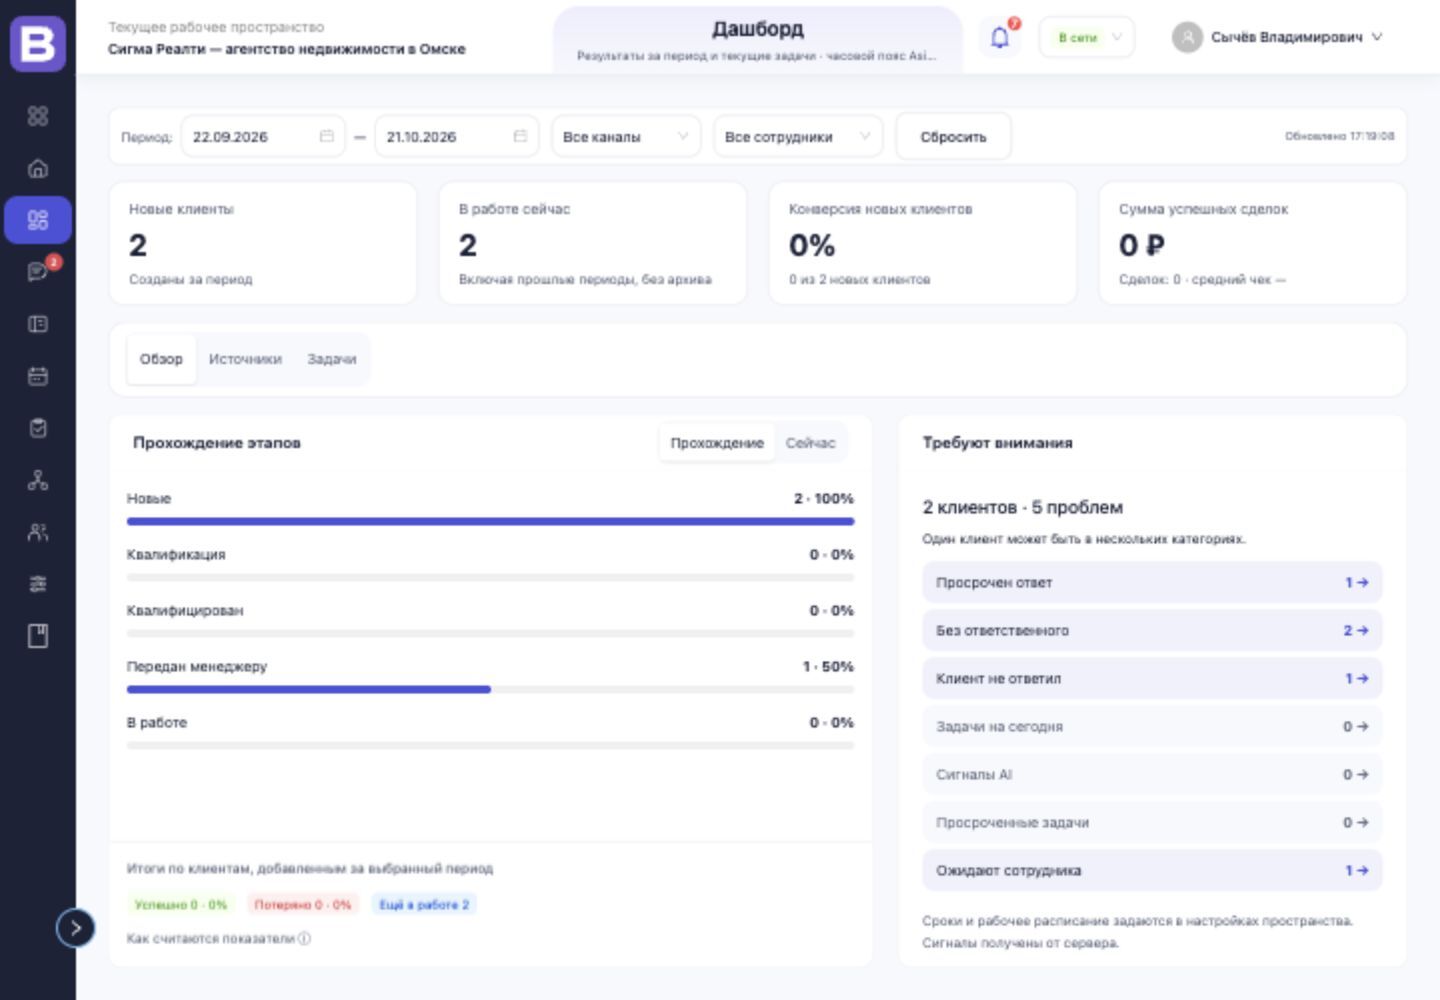The height and width of the screenshot is (1000, 1440).
Task: Open the «Клиент не ответил» attention row
Action: point(1152,678)
